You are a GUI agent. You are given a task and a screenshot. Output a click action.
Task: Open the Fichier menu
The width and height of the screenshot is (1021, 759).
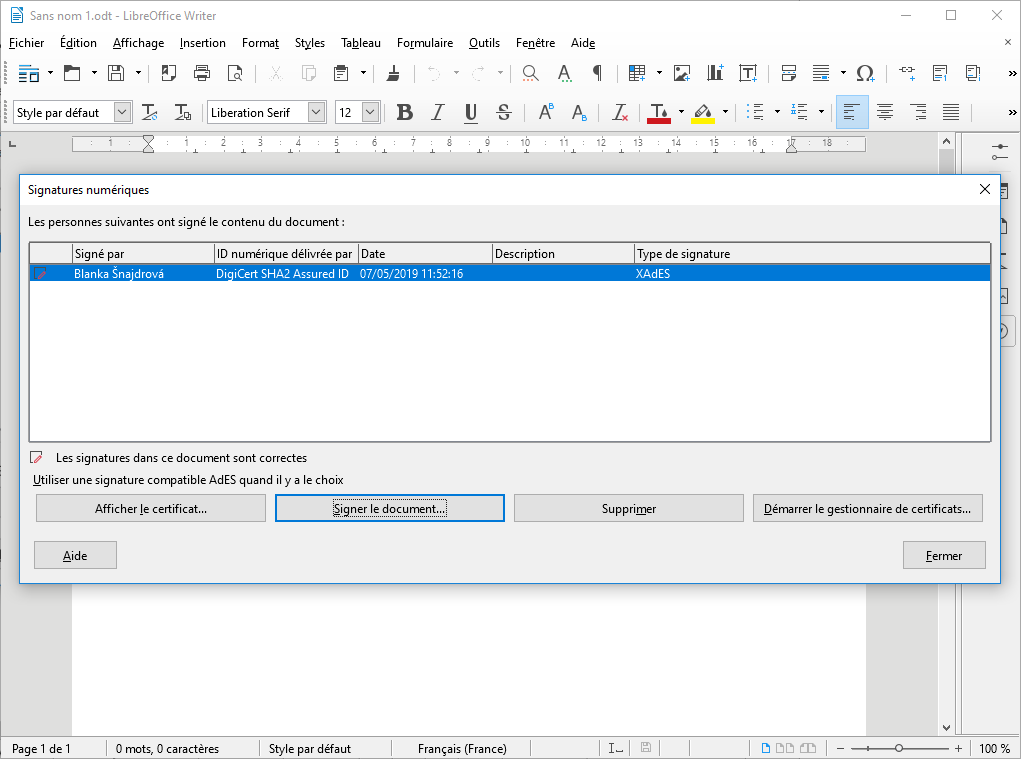click(27, 43)
